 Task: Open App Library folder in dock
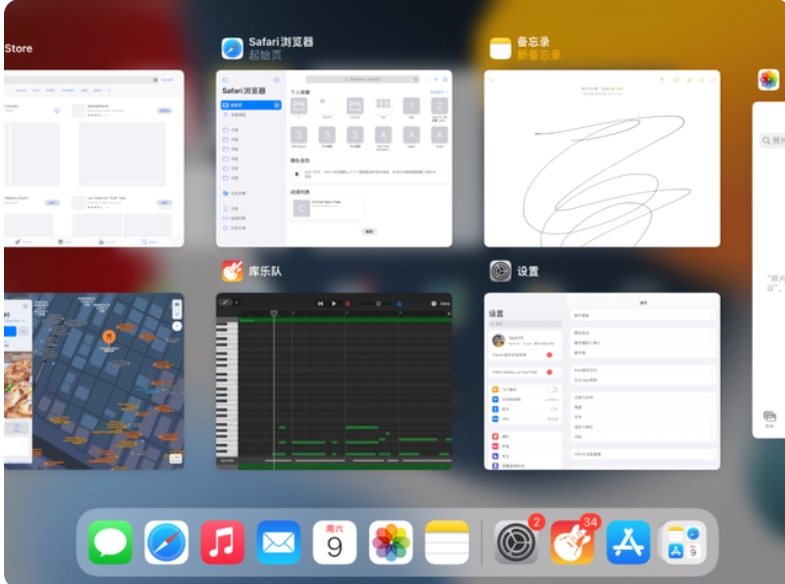(684, 542)
